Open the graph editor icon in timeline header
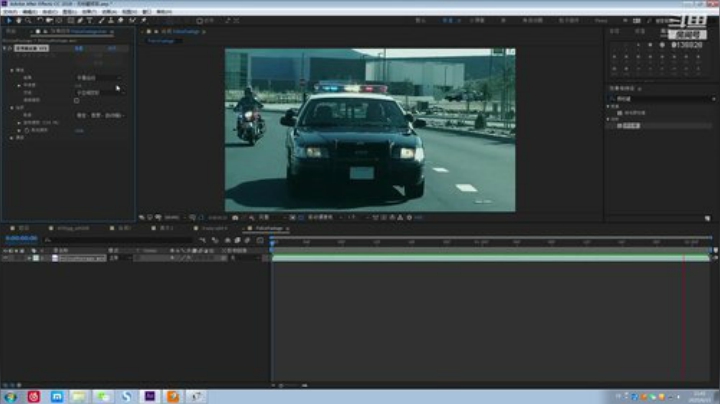 [x=260, y=240]
